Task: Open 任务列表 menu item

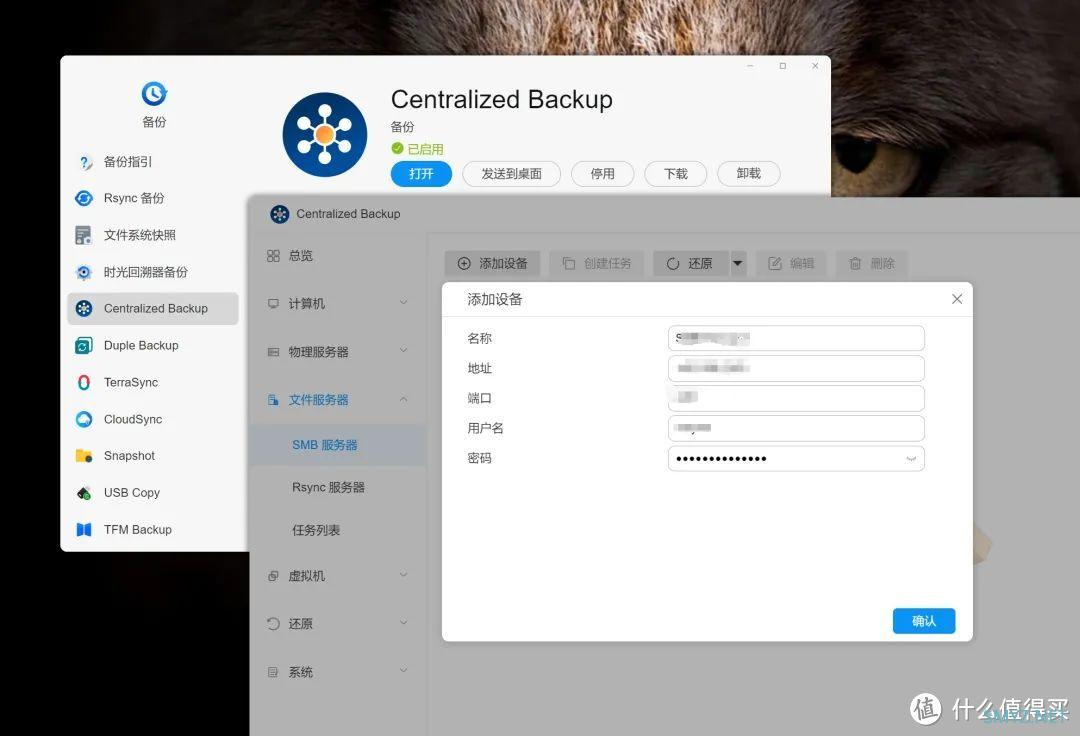Action: (x=338, y=530)
